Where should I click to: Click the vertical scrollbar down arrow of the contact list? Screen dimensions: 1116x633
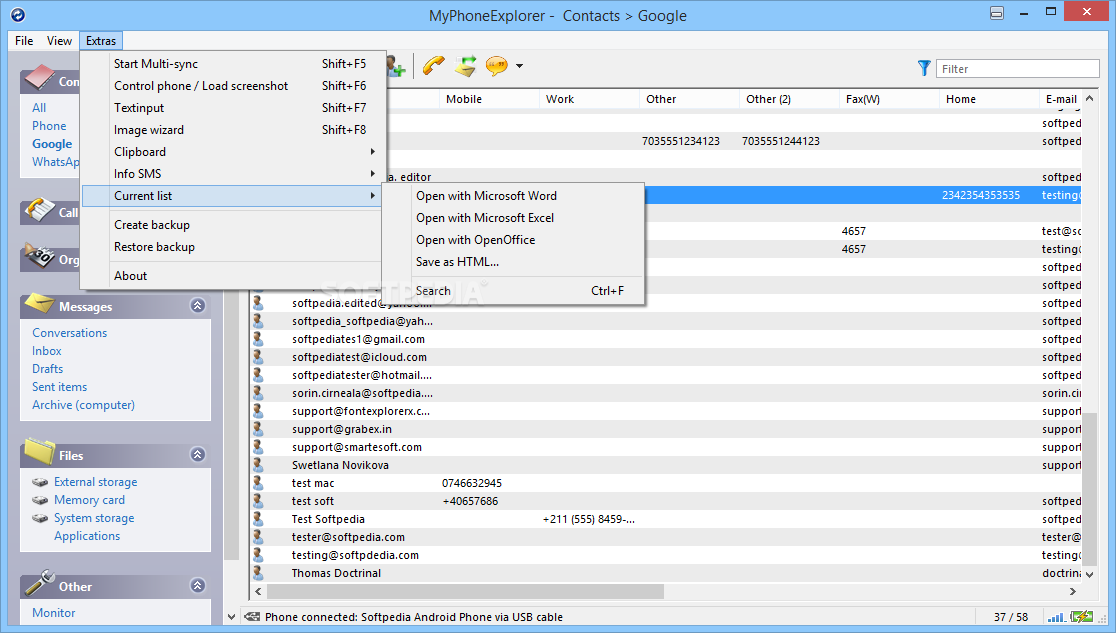1090,574
